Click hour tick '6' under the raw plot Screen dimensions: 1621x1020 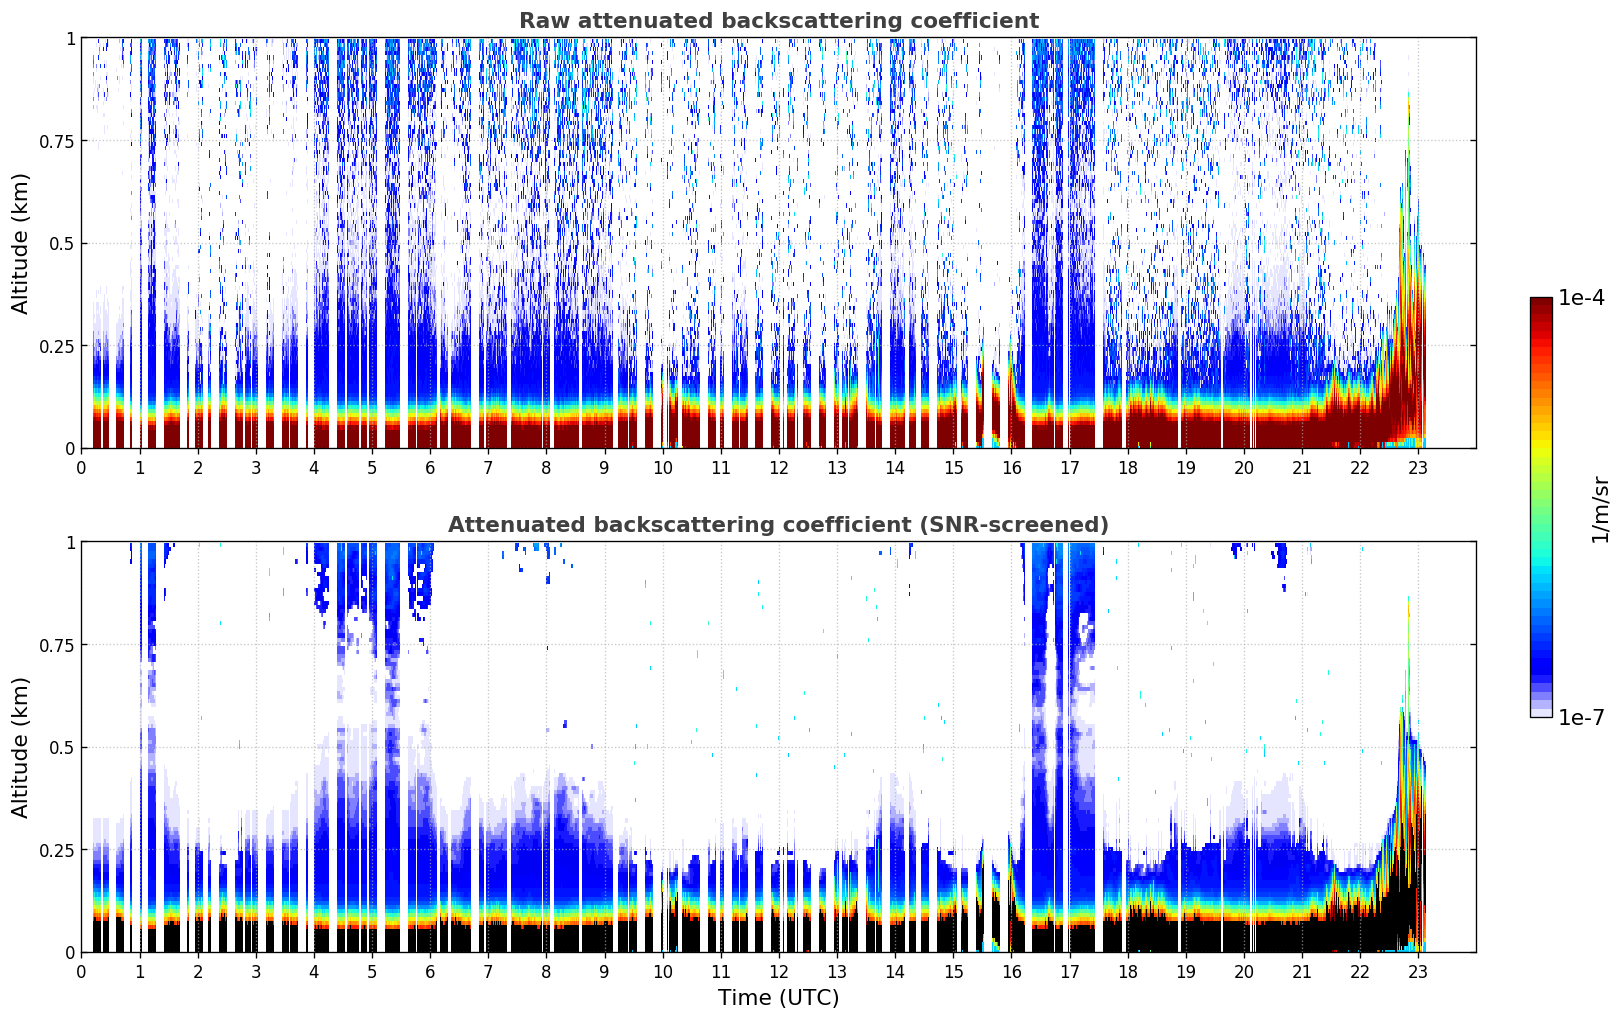pyautogui.click(x=430, y=467)
